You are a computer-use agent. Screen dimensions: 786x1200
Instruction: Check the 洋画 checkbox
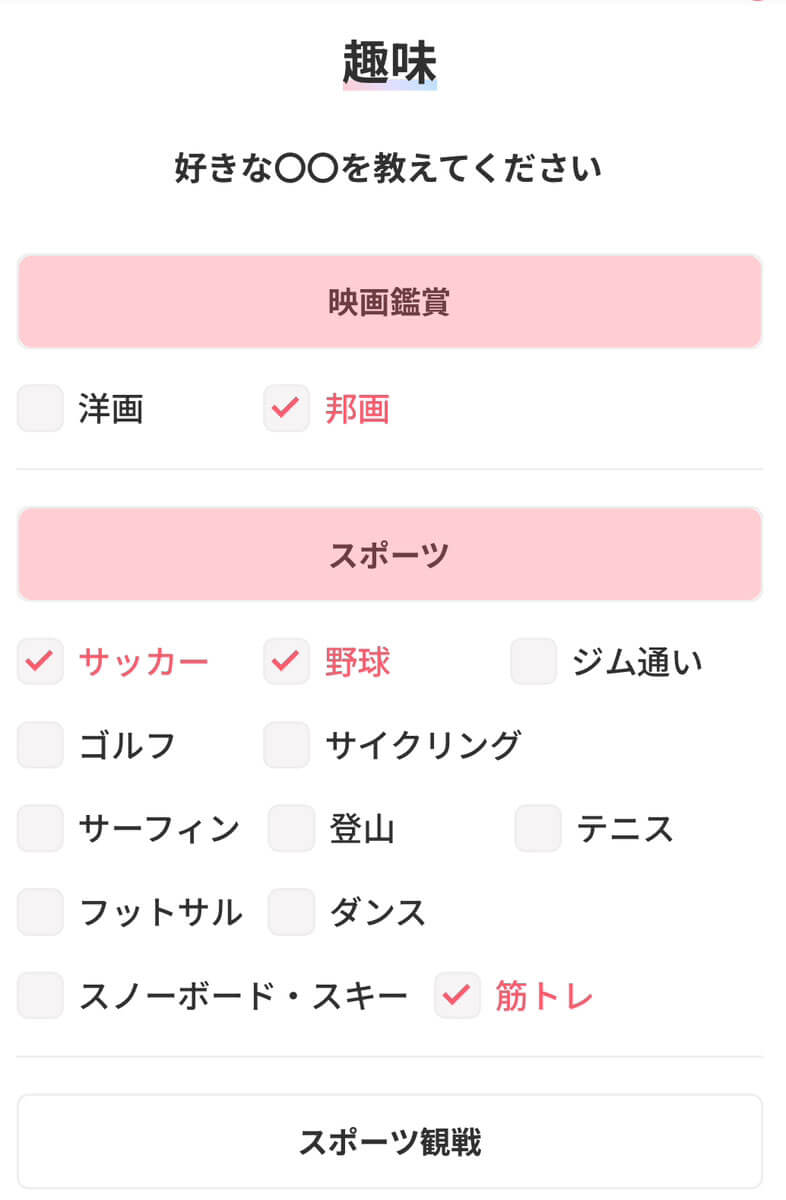click(x=40, y=409)
